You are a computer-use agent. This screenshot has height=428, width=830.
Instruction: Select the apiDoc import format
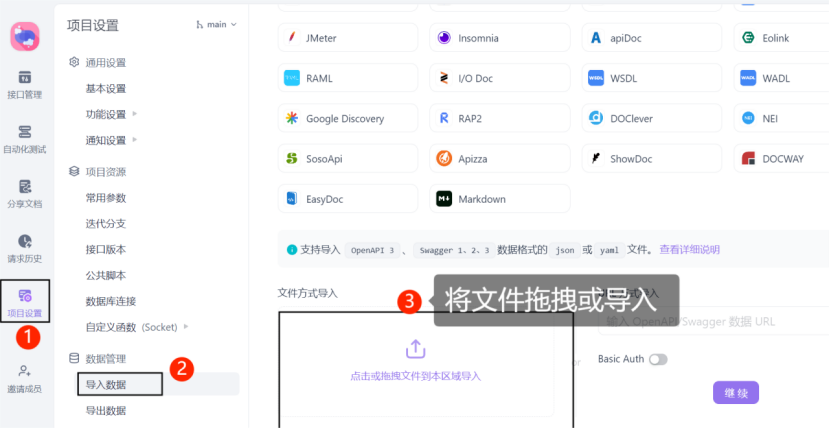pyautogui.click(x=652, y=38)
